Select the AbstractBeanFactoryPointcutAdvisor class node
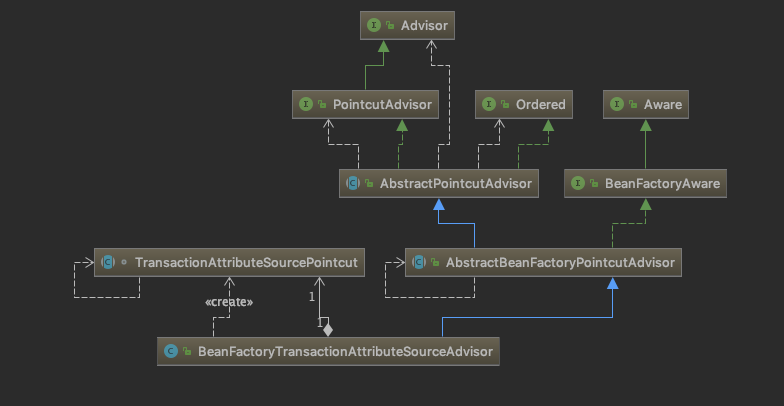The image size is (784, 406). (x=544, y=262)
